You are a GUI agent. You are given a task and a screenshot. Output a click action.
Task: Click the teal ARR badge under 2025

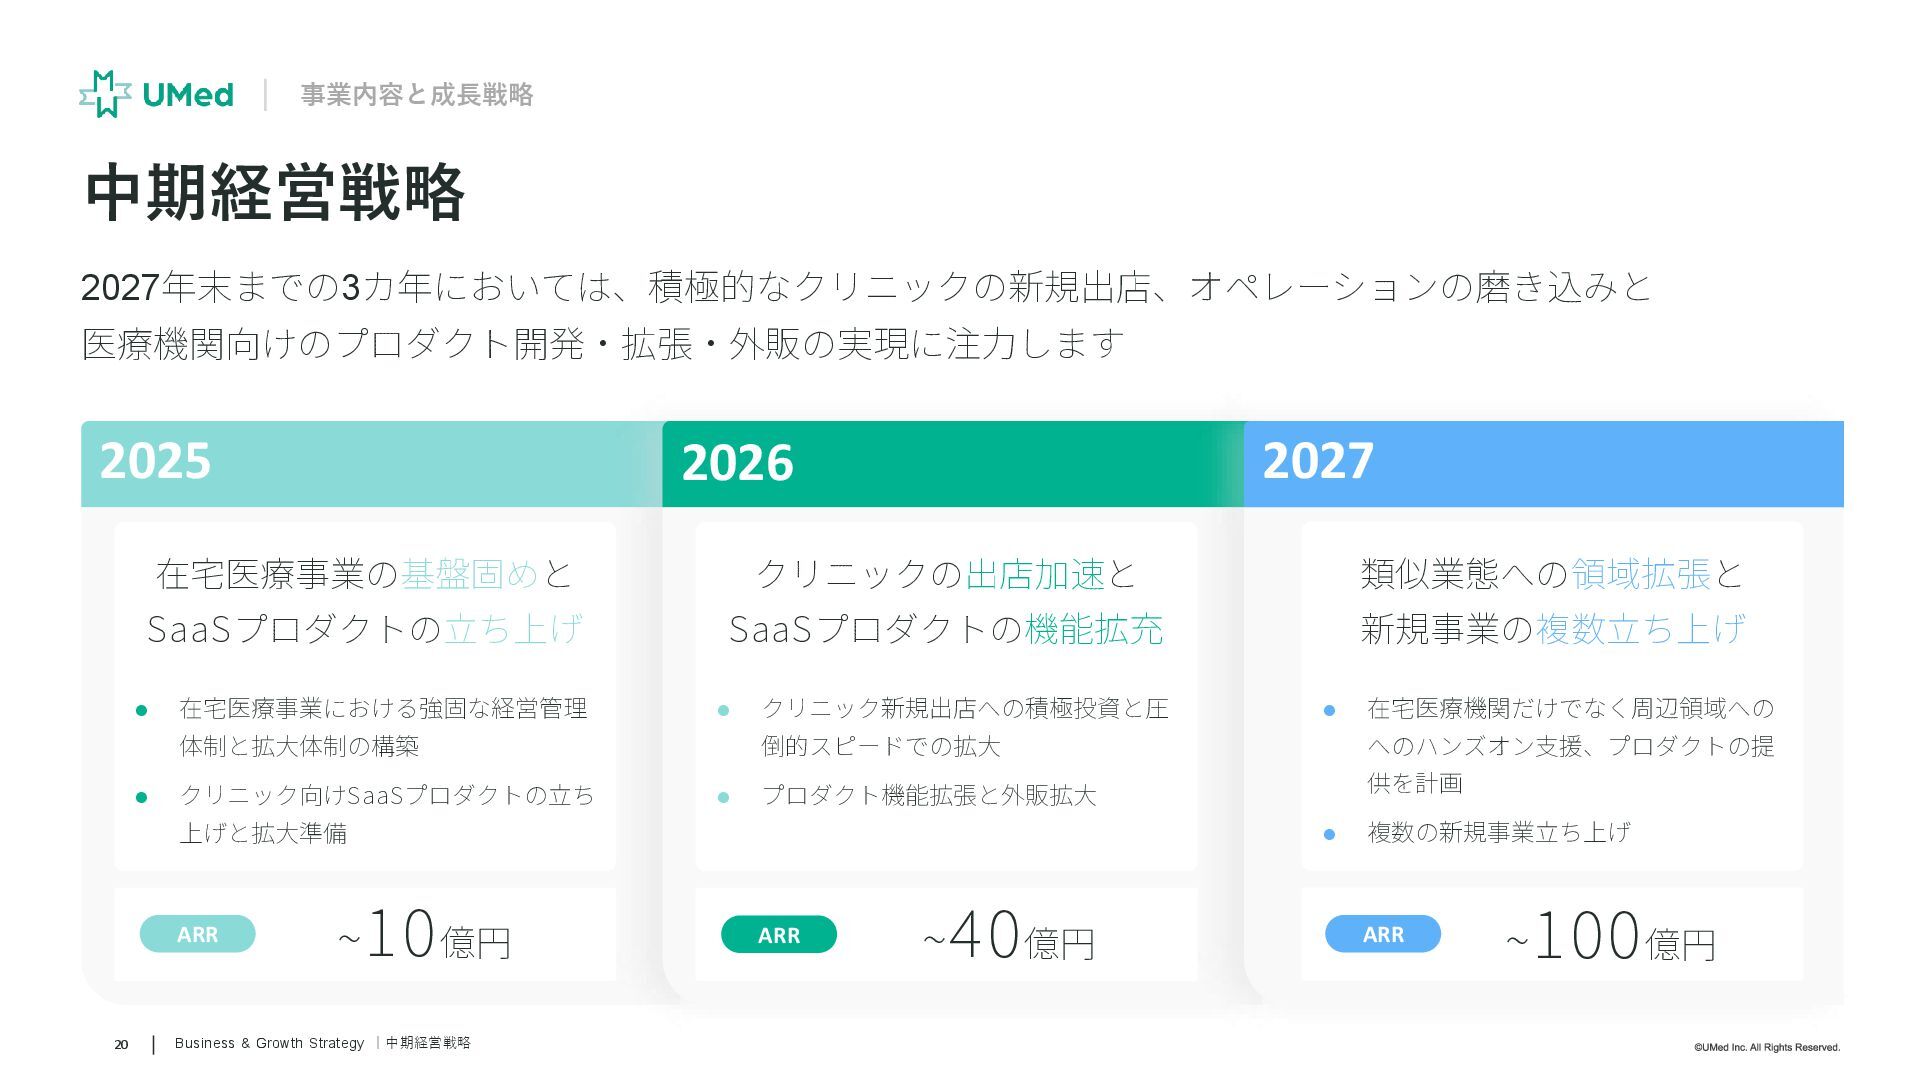pos(197,934)
